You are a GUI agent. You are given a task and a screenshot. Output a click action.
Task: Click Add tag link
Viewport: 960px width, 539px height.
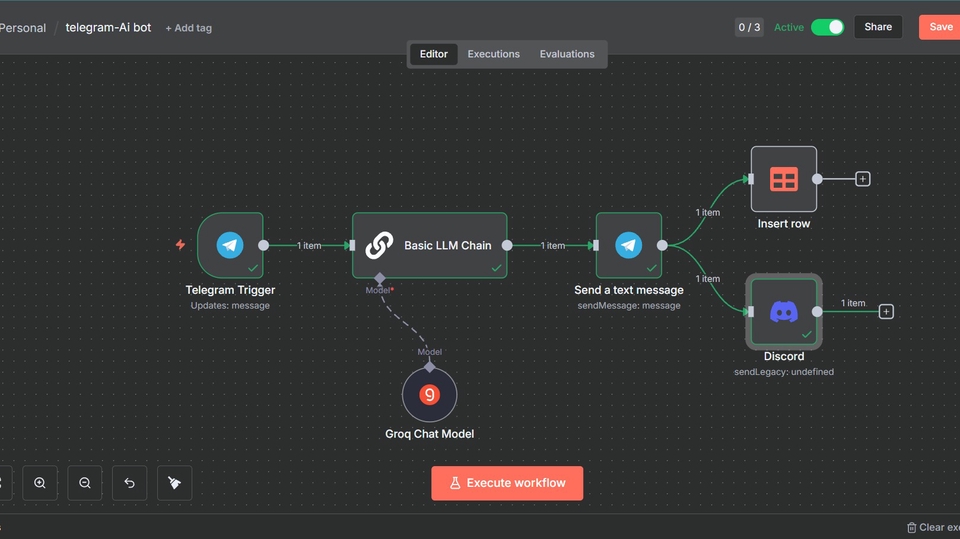click(x=189, y=28)
